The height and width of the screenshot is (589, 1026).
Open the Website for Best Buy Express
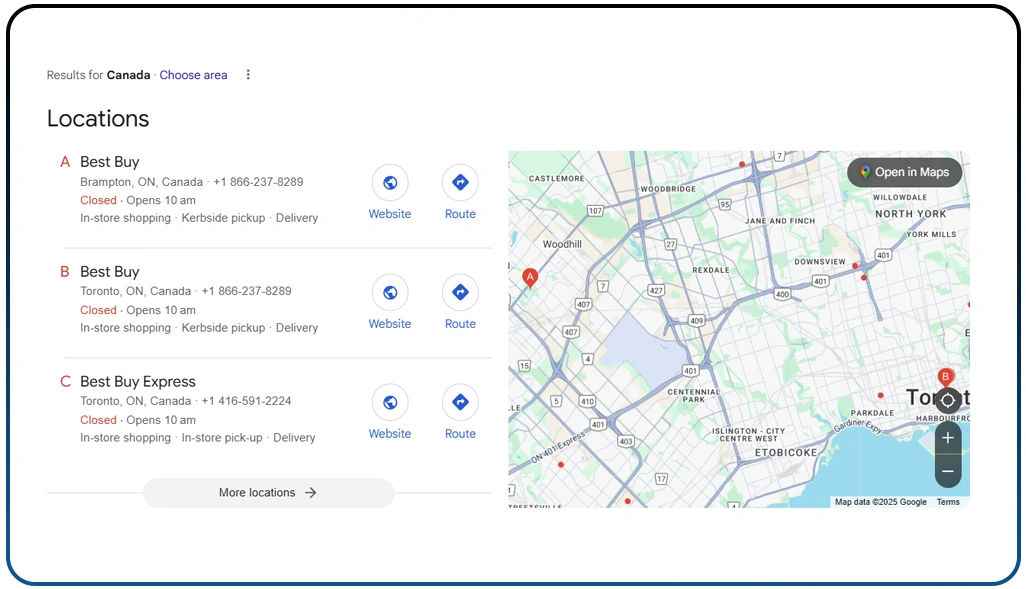click(x=390, y=402)
